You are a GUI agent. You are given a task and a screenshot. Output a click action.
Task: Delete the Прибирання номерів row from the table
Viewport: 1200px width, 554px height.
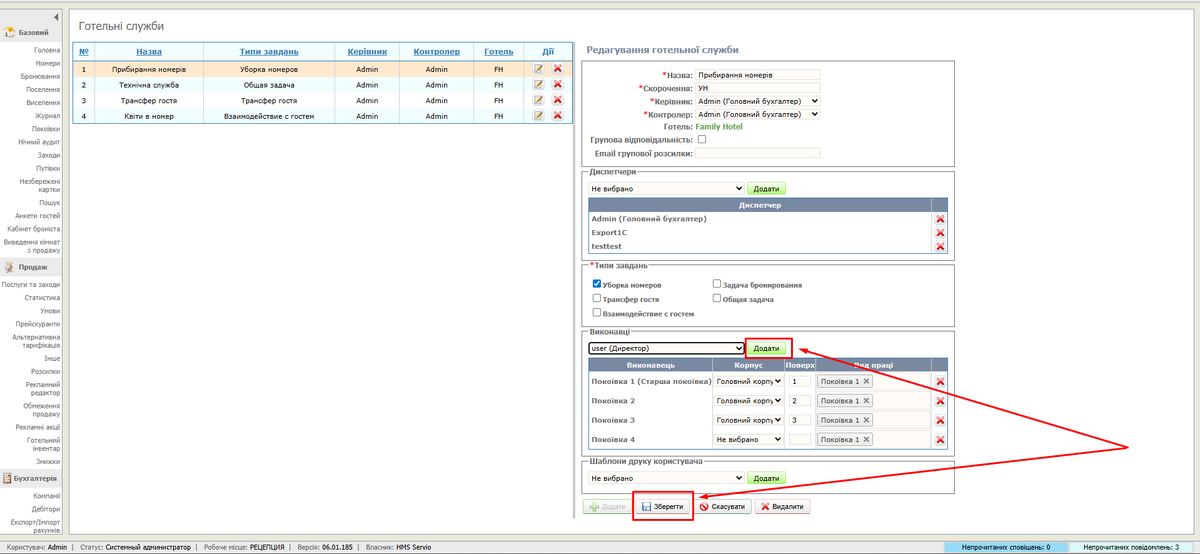click(557, 69)
